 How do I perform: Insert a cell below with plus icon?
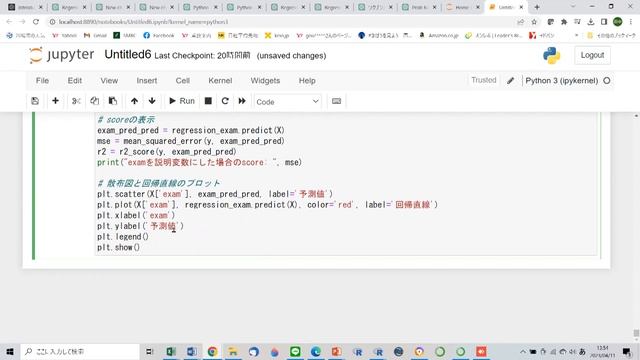(x=56, y=101)
